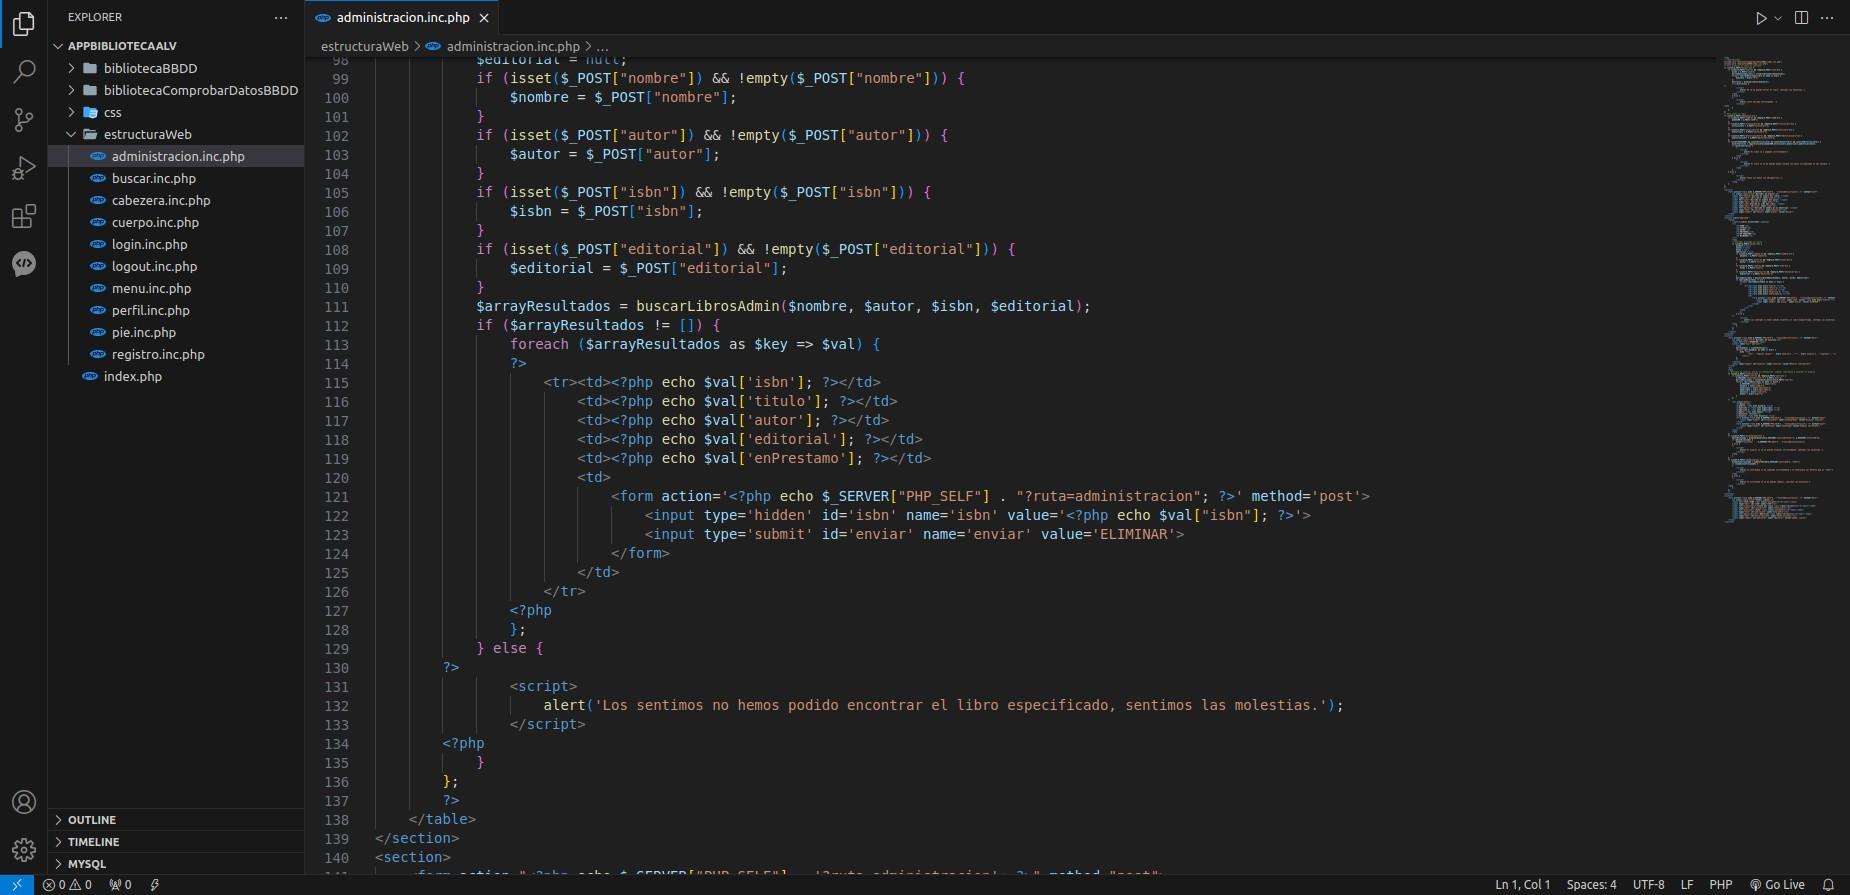Open the Explorer view in activity bar
The image size is (1850, 895).
(x=24, y=24)
